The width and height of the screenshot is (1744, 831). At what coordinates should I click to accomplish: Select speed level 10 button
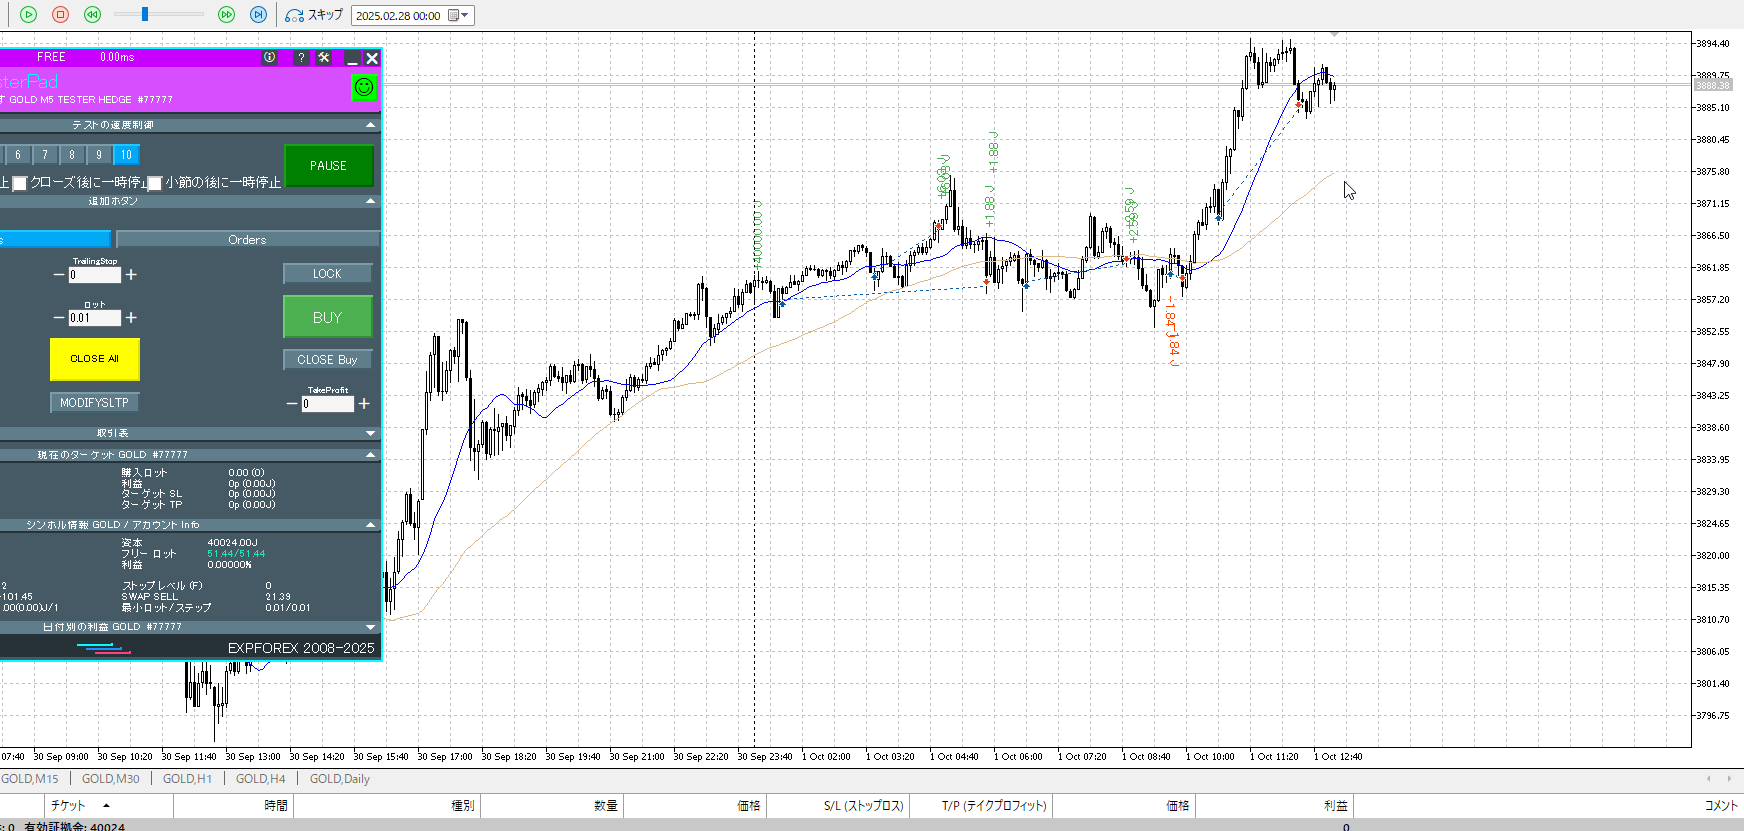[126, 155]
